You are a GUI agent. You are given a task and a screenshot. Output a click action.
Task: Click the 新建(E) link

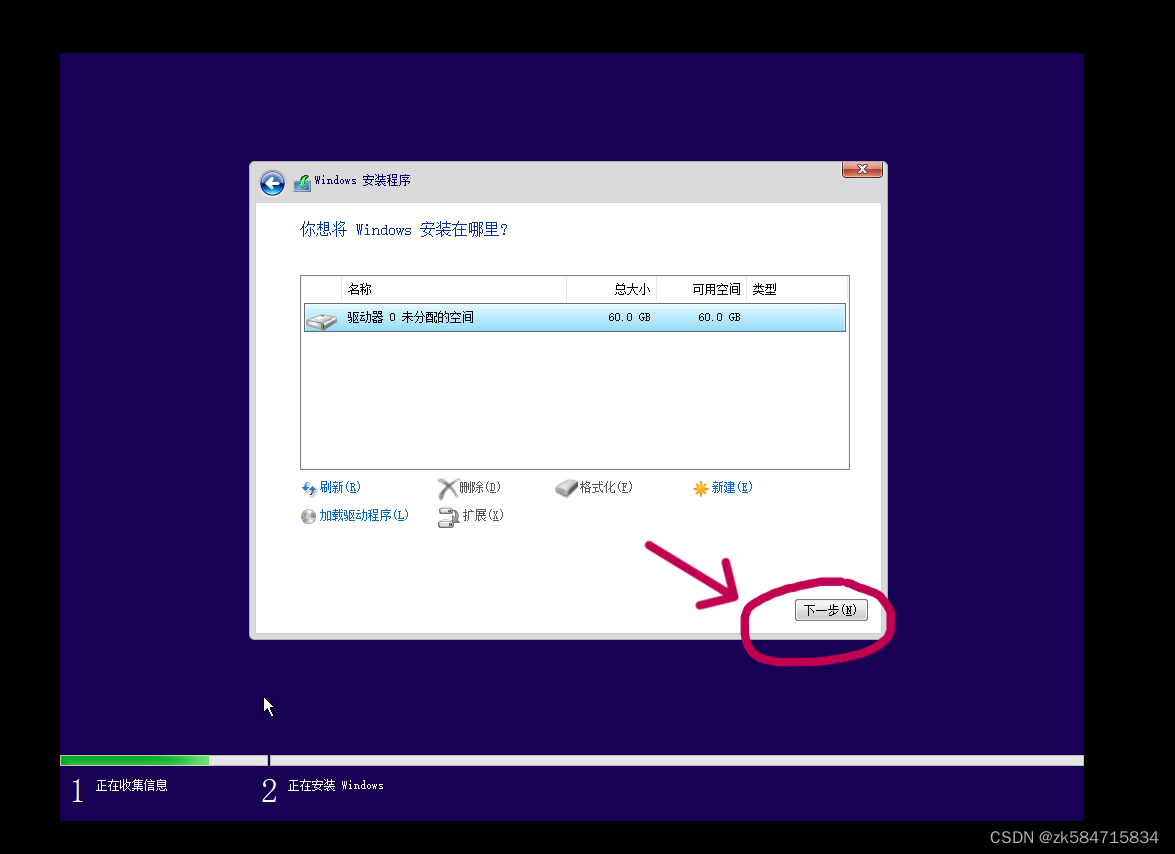click(x=731, y=488)
